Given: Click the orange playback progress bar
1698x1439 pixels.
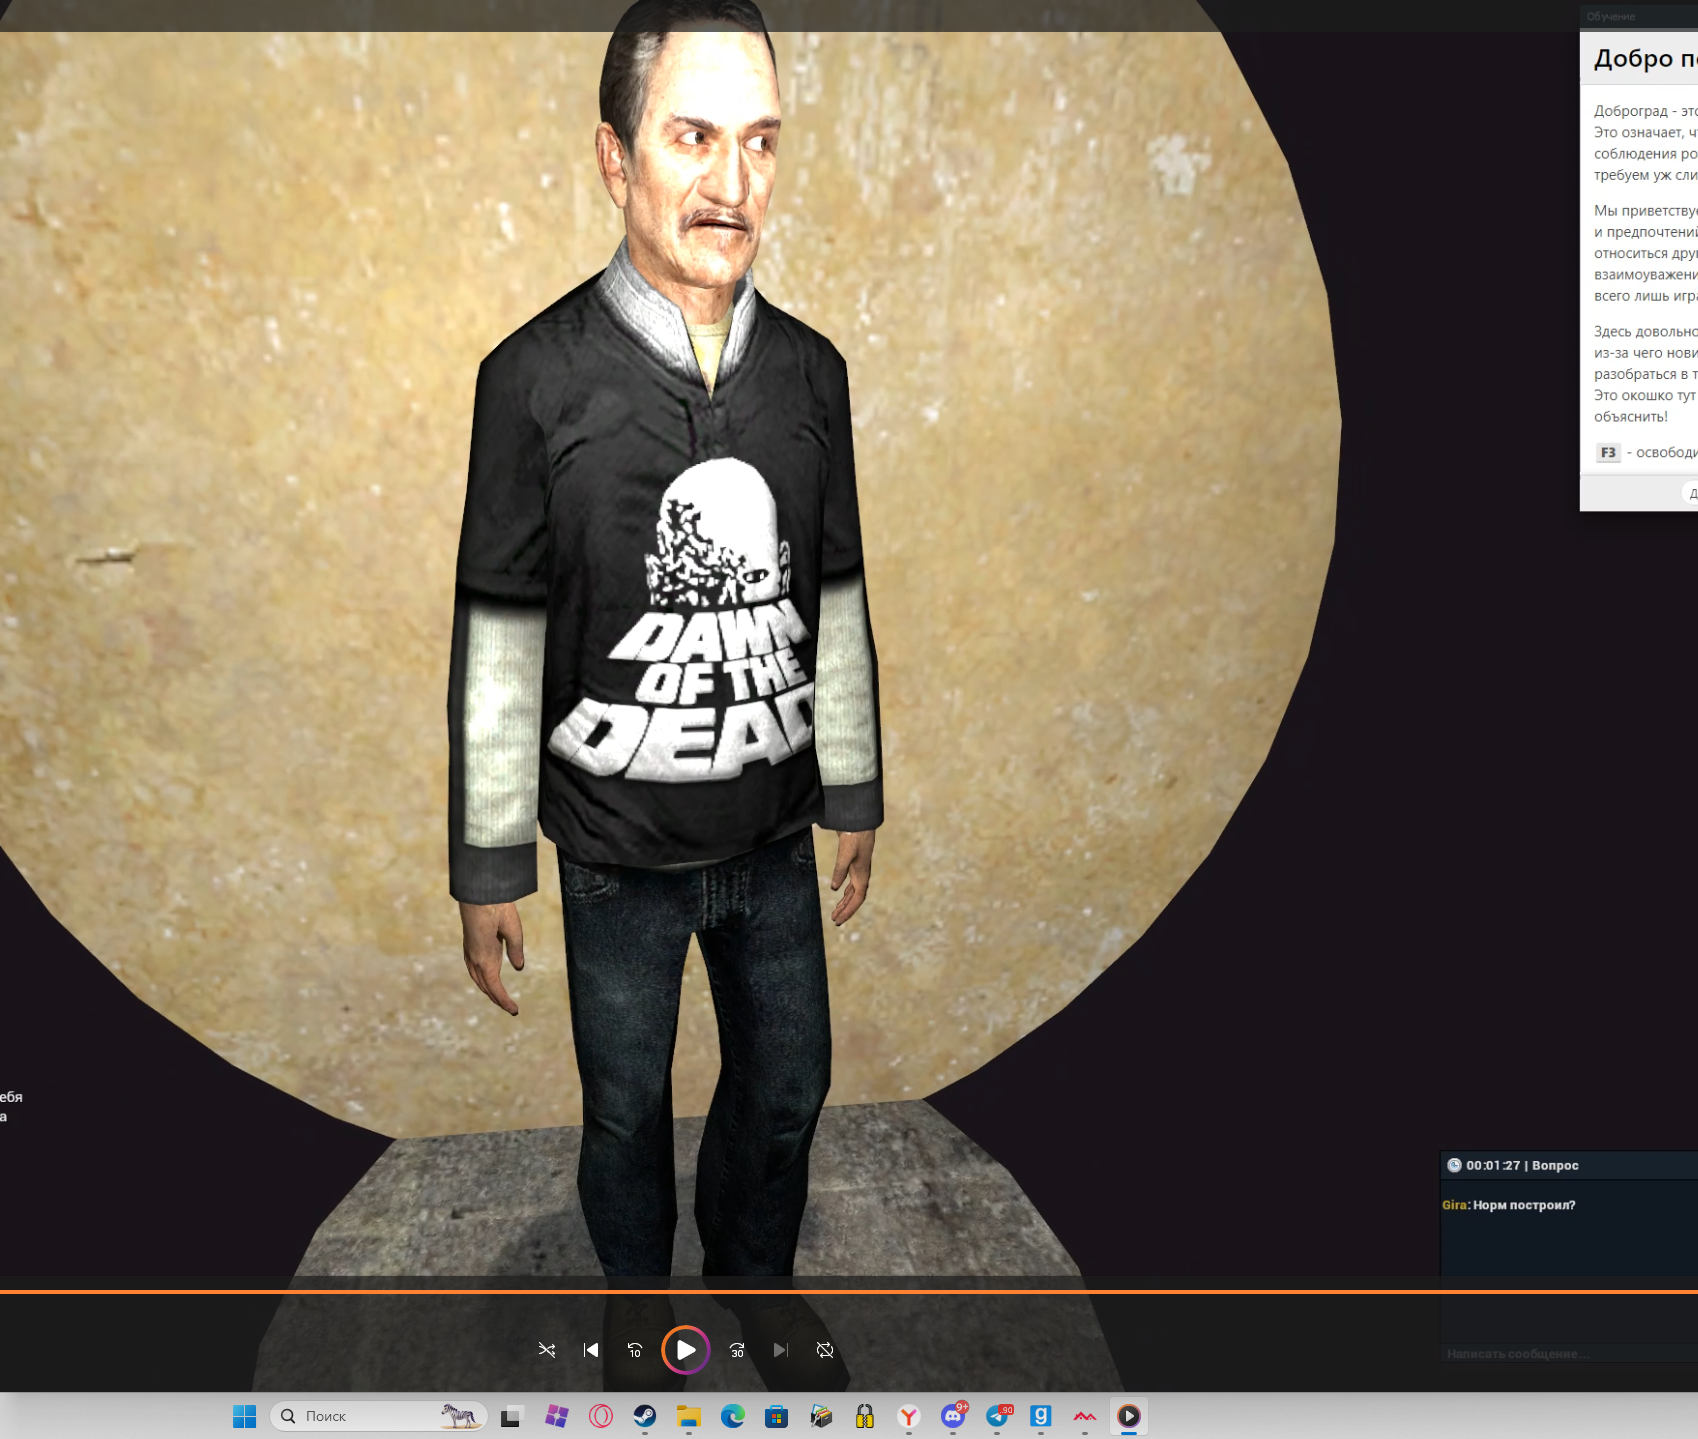Looking at the screenshot, I should [x=700, y=1292].
